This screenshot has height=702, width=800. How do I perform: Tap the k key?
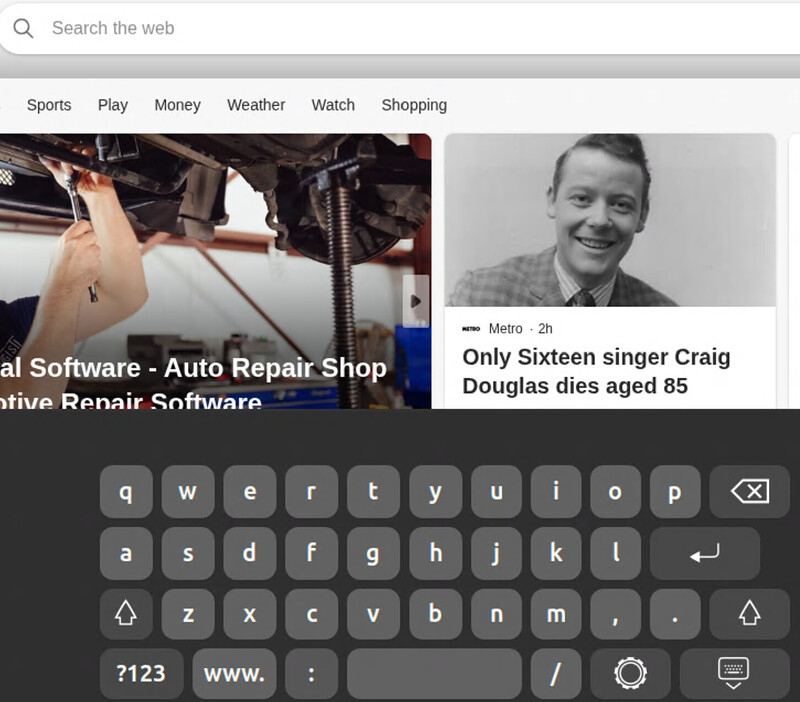click(556, 553)
